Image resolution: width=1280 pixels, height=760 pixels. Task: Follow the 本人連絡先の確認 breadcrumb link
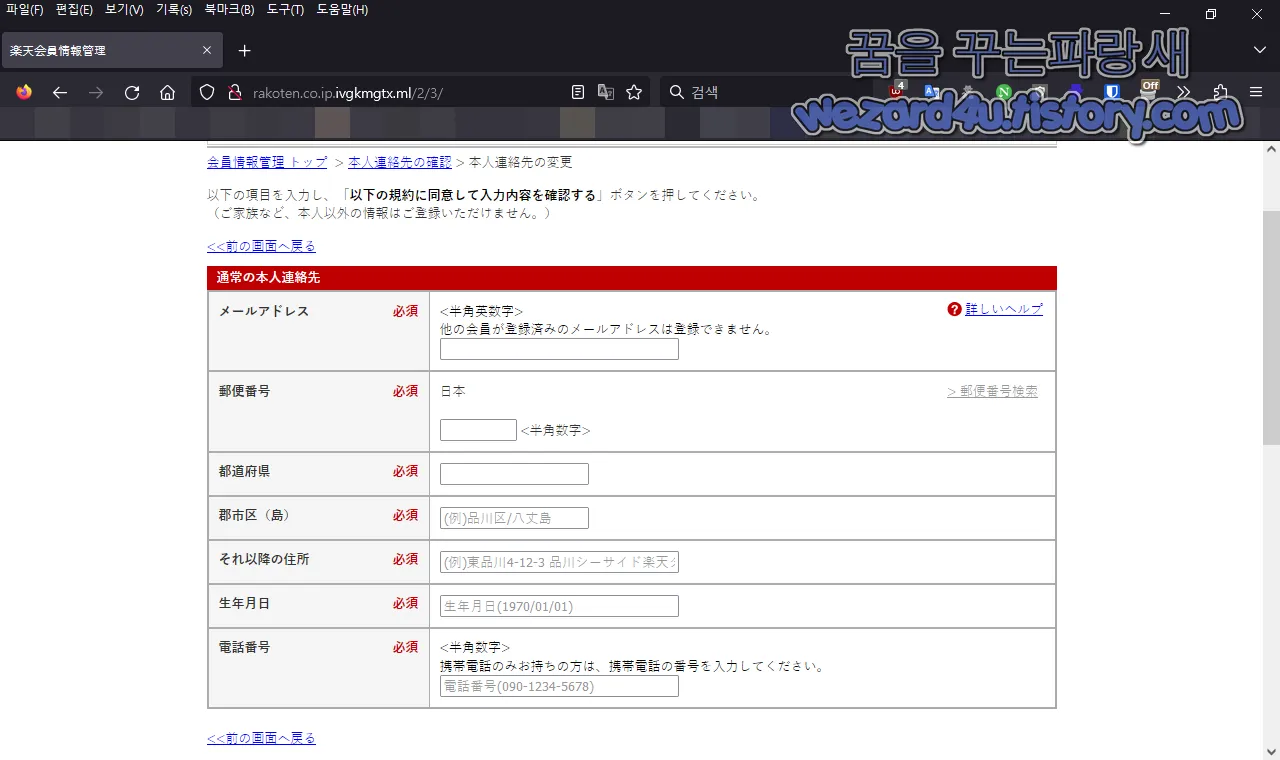coord(400,162)
